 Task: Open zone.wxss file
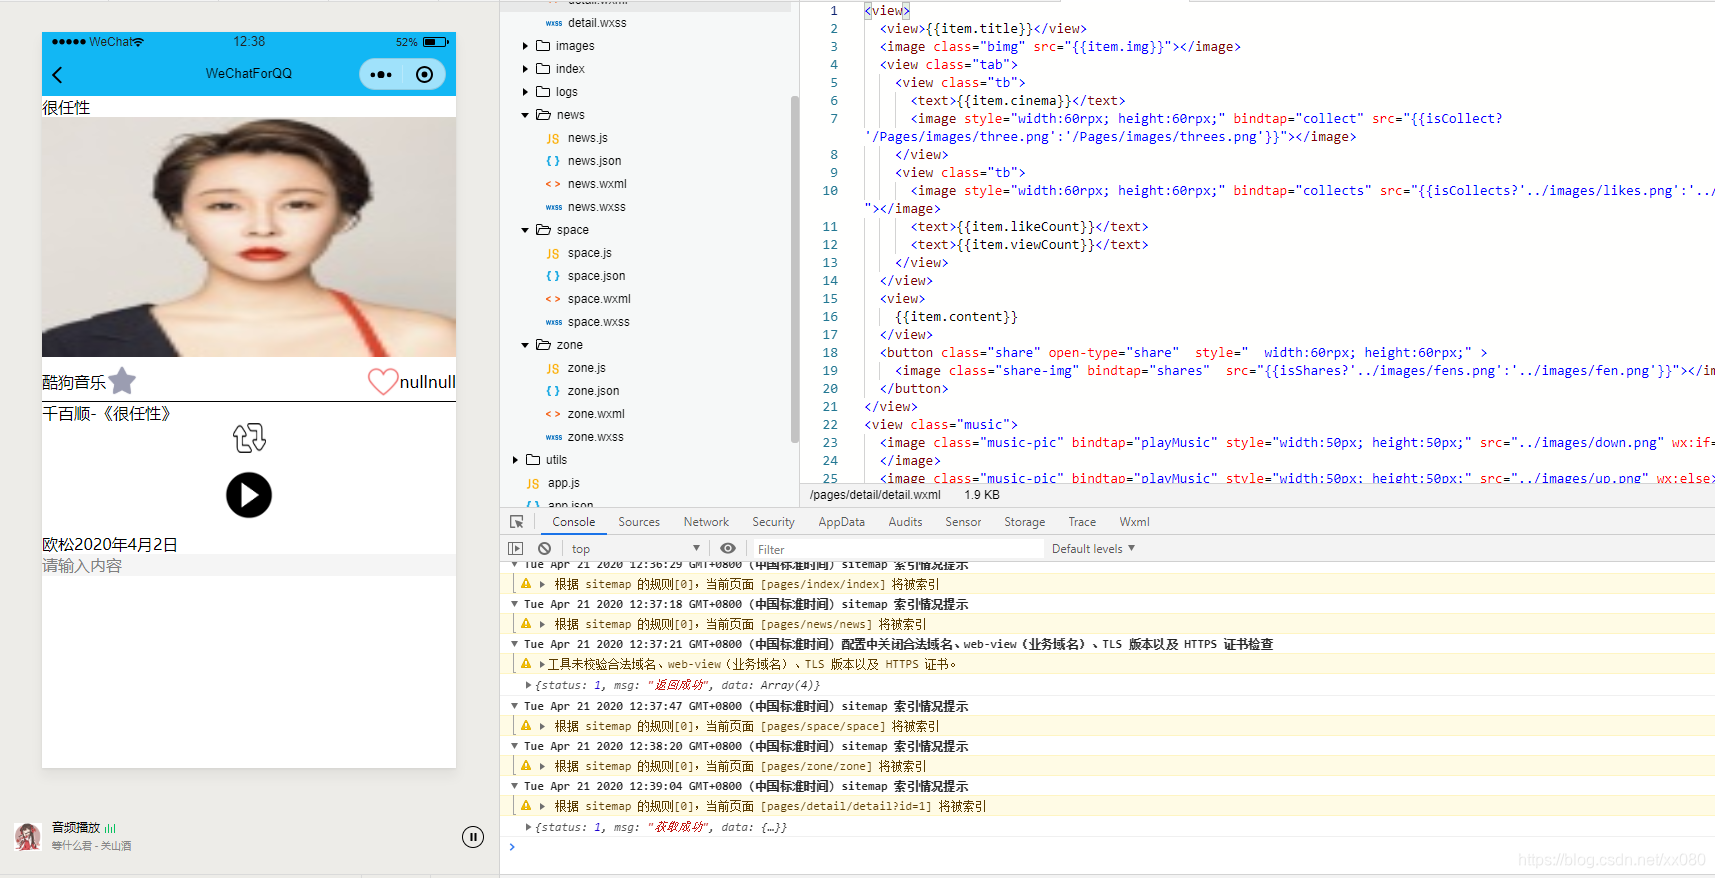595,437
